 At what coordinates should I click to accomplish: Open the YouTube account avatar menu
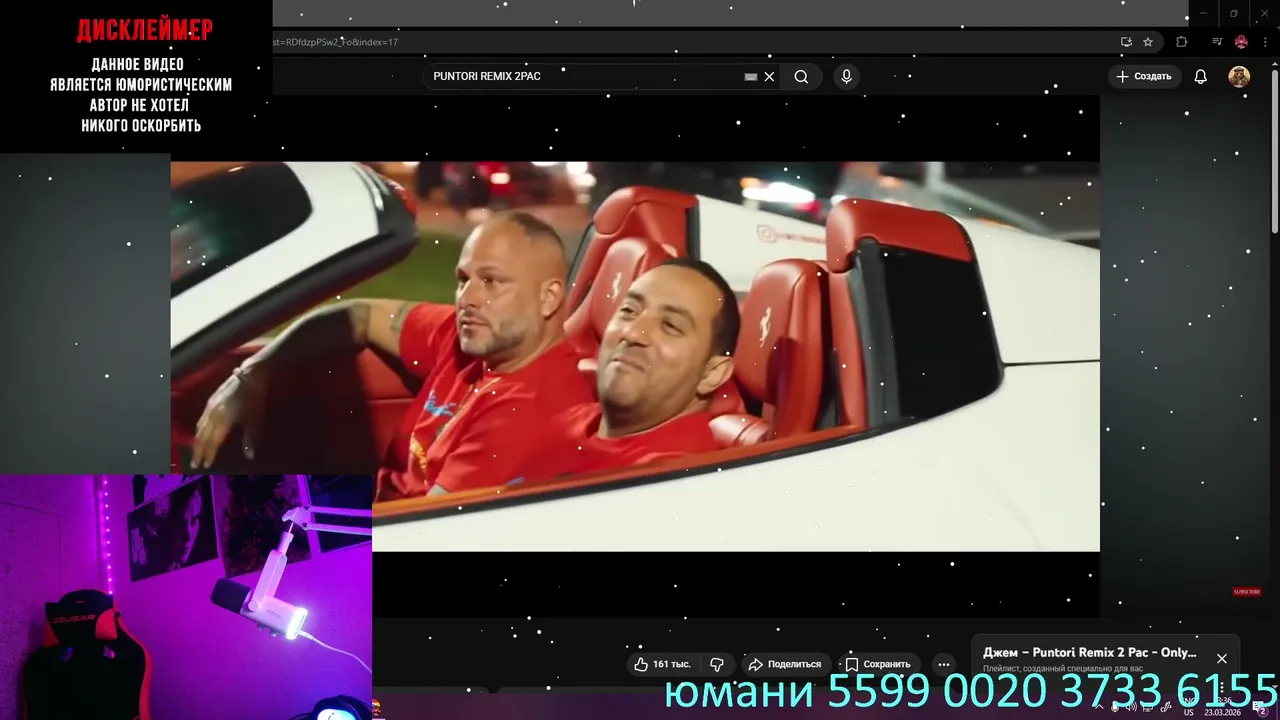point(1239,77)
